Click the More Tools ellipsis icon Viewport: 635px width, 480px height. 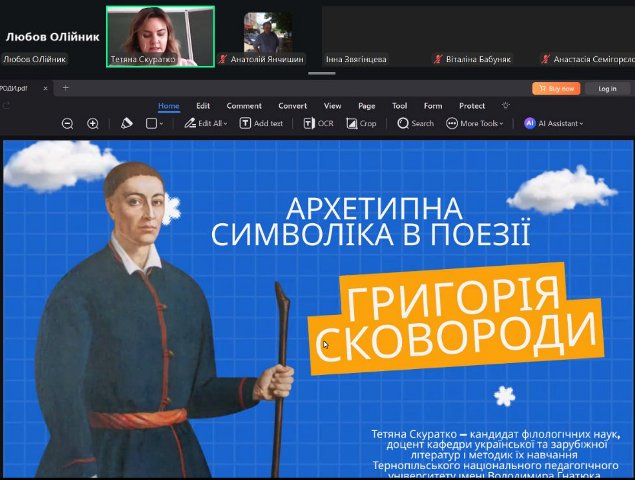[x=452, y=123]
